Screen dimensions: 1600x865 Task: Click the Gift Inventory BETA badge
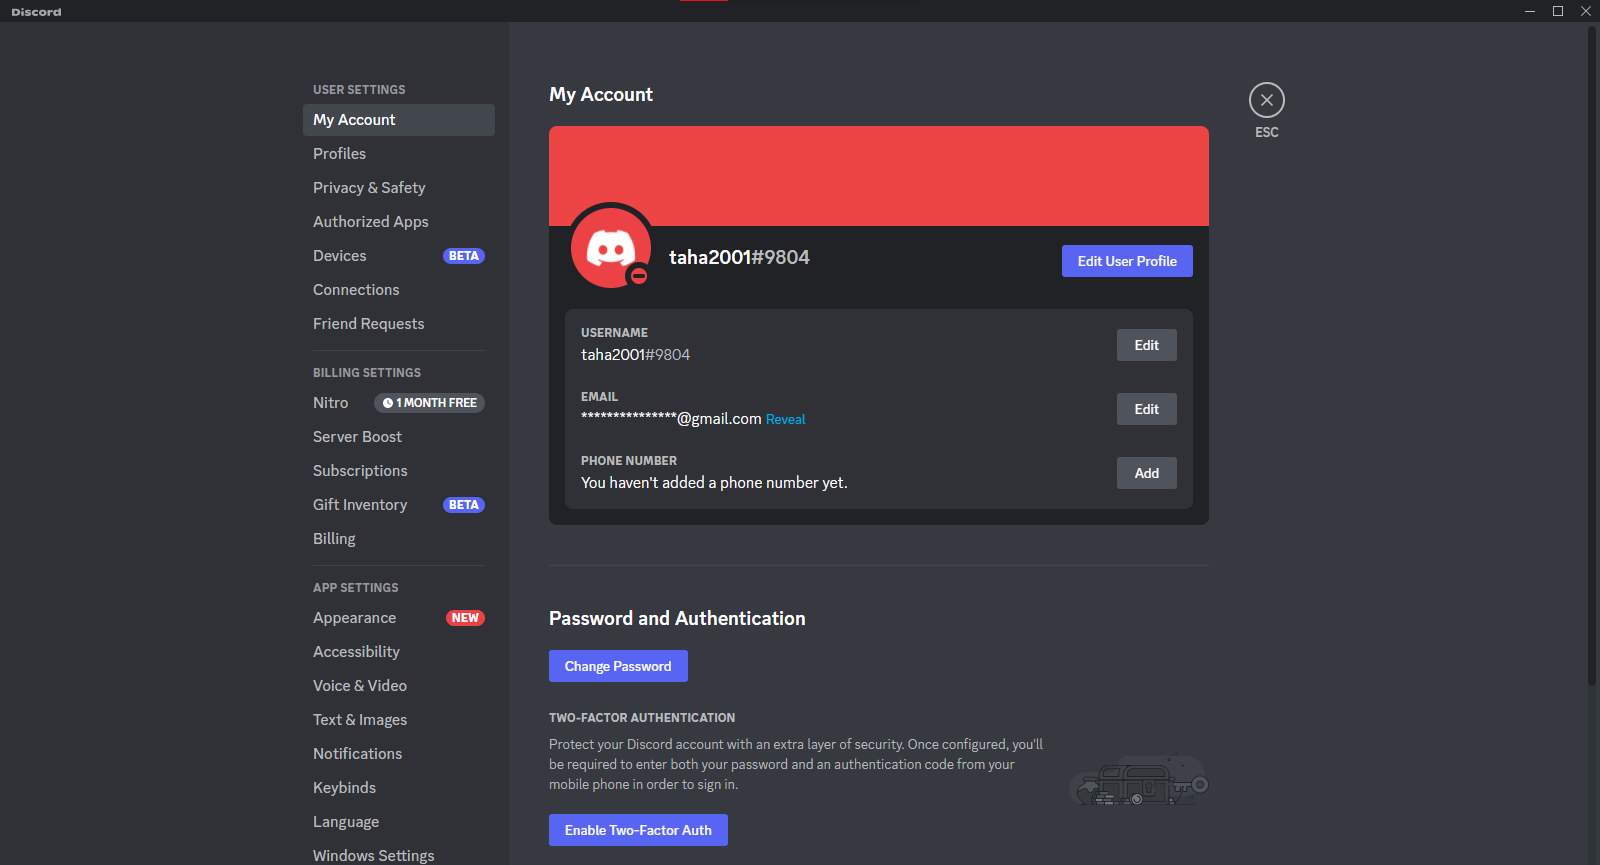point(464,505)
